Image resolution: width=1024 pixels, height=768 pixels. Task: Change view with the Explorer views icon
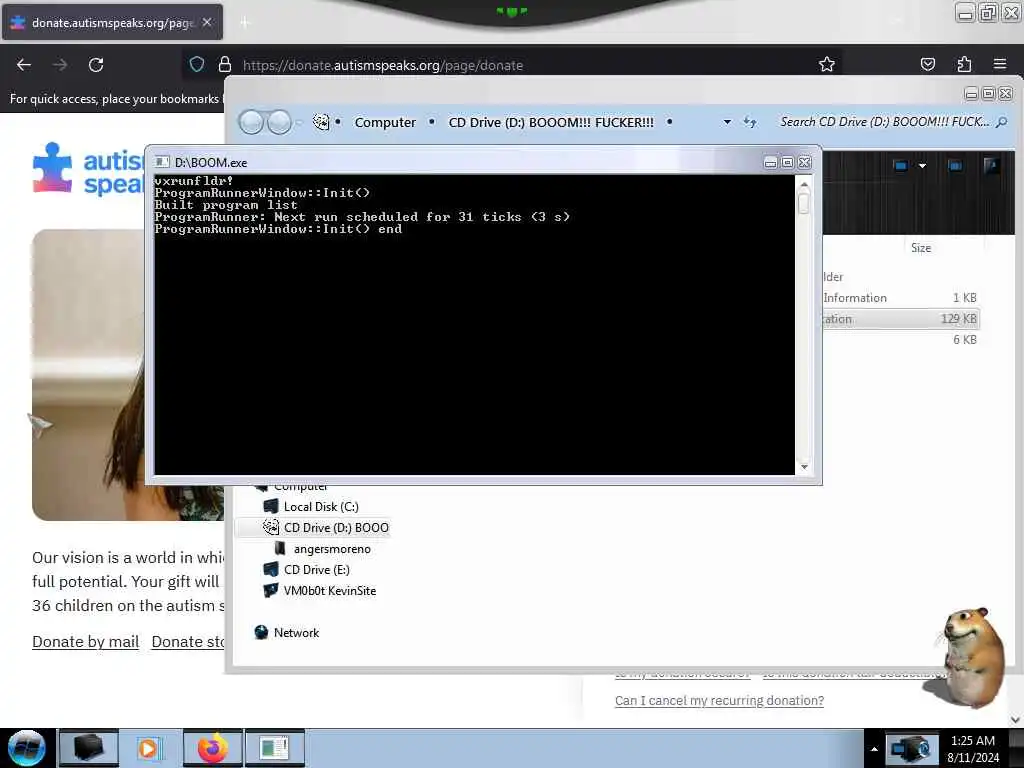(901, 166)
